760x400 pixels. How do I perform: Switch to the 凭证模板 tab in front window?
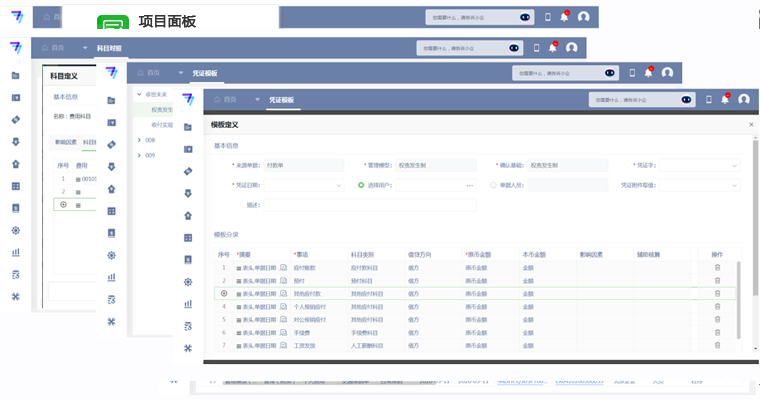click(x=281, y=100)
